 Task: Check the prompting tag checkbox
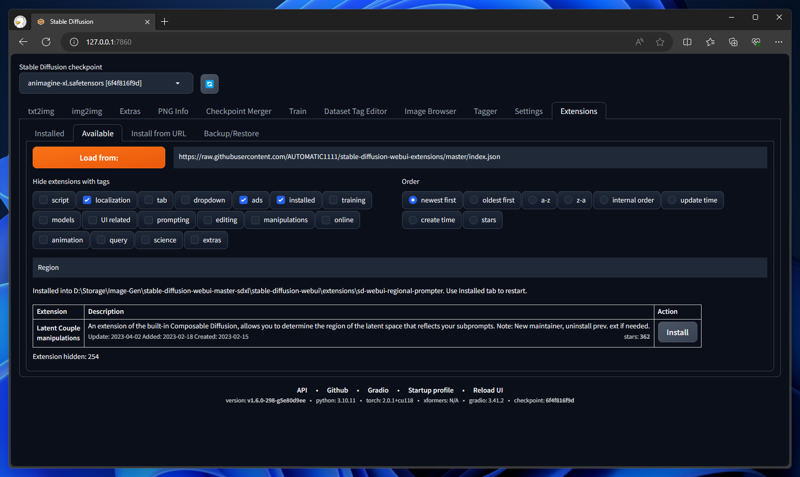click(x=148, y=220)
